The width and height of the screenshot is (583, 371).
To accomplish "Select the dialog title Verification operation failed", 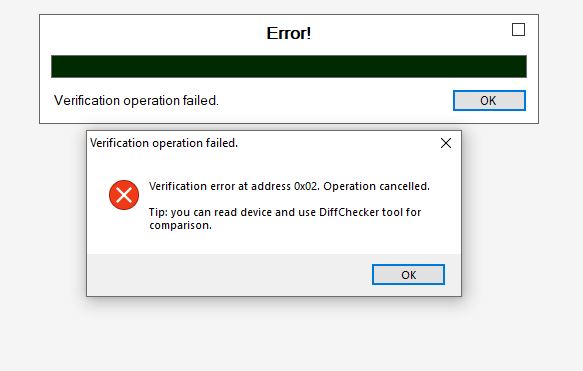I will tap(164, 143).
